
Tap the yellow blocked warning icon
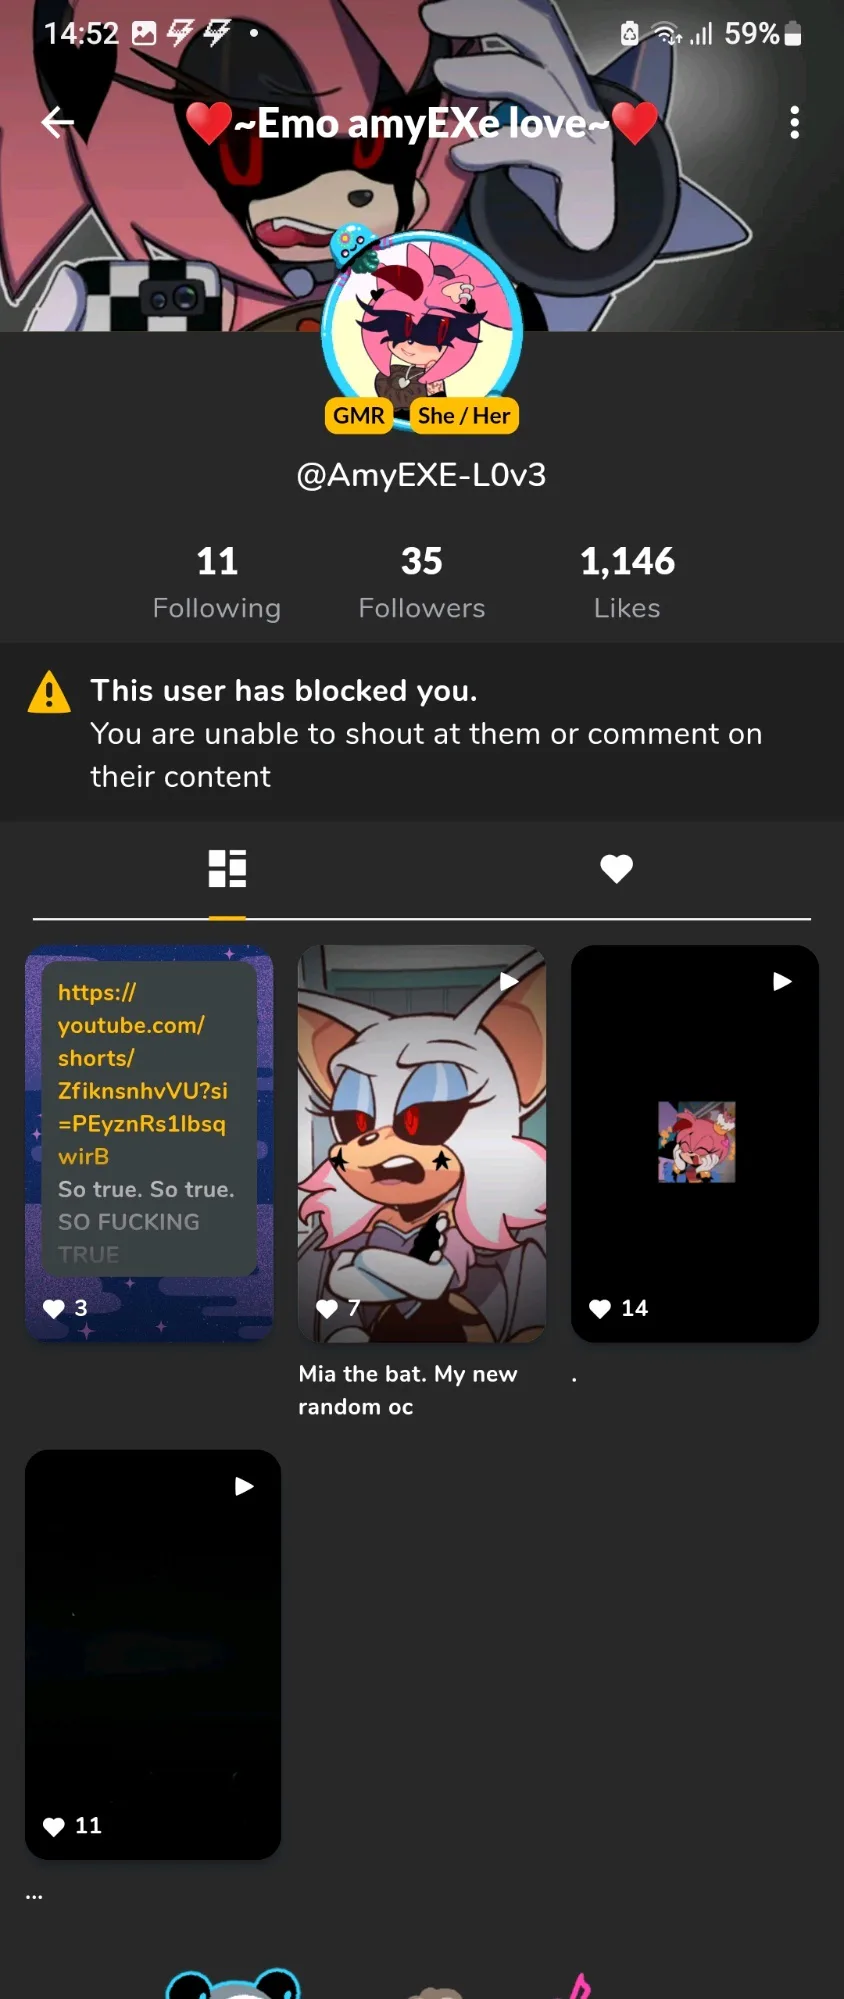pos(49,692)
